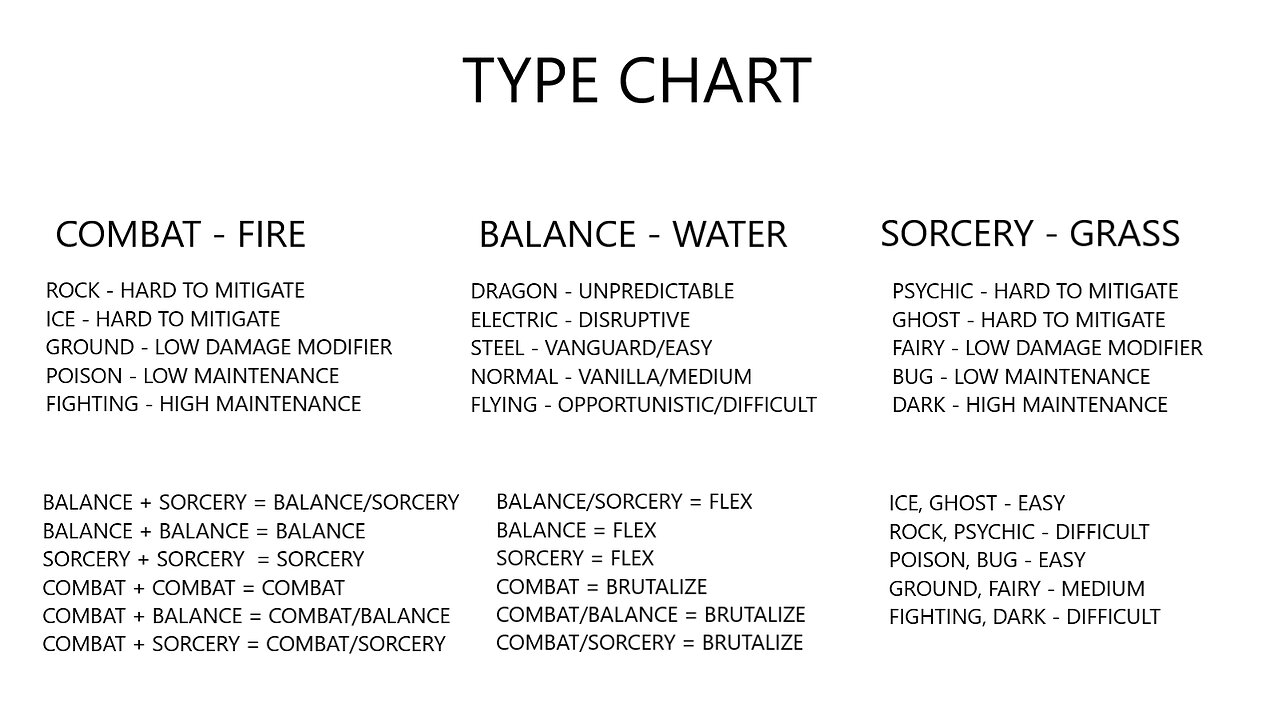
Task: Click the BALANCE - WATER heading
Action: pos(632,235)
